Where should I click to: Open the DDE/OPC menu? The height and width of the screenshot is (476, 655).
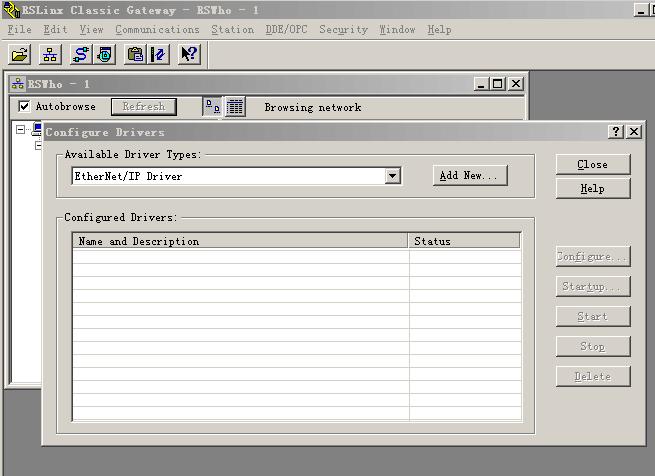coord(286,30)
